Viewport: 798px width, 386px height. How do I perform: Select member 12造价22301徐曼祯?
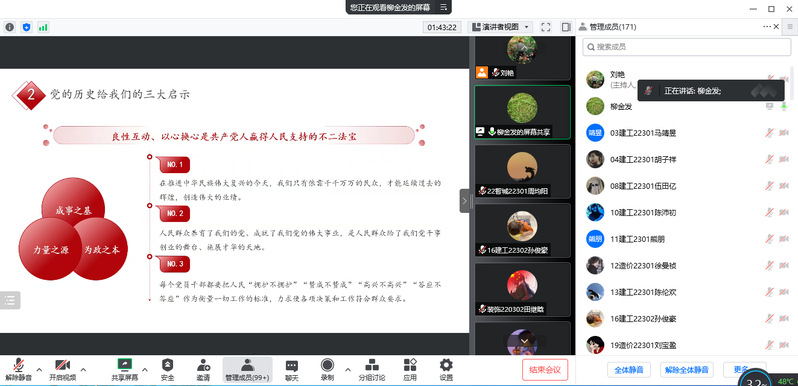687,265
